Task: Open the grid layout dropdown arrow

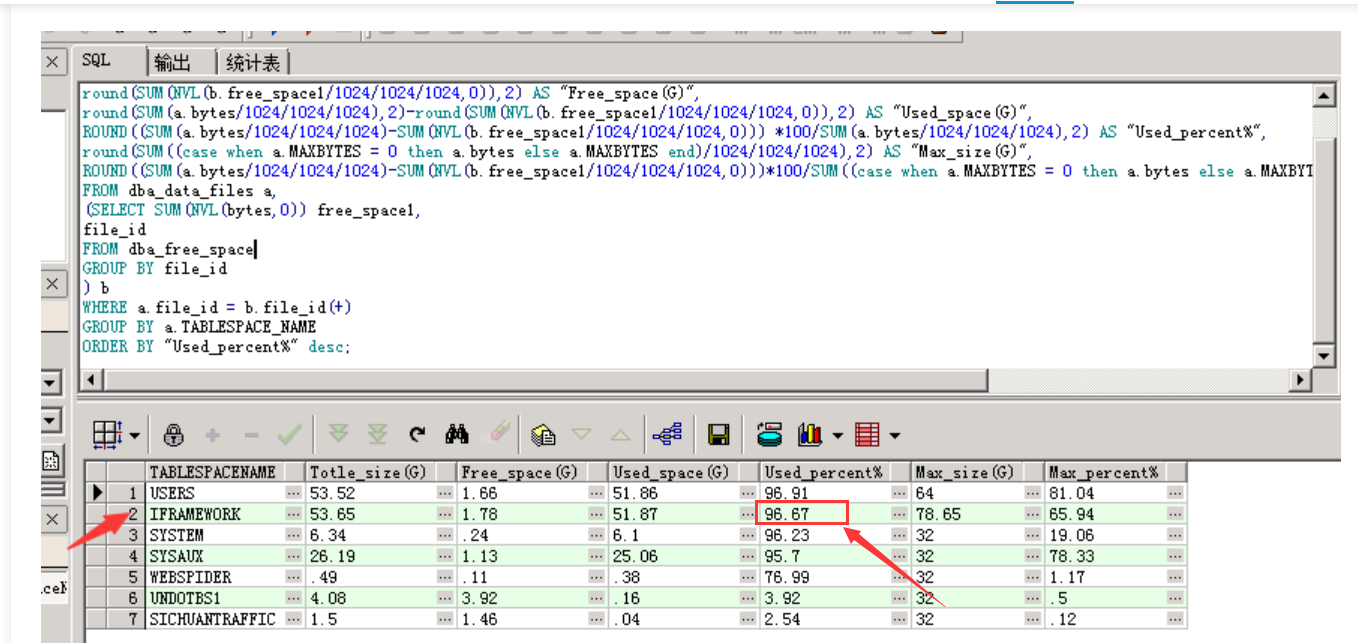Action: (x=133, y=435)
